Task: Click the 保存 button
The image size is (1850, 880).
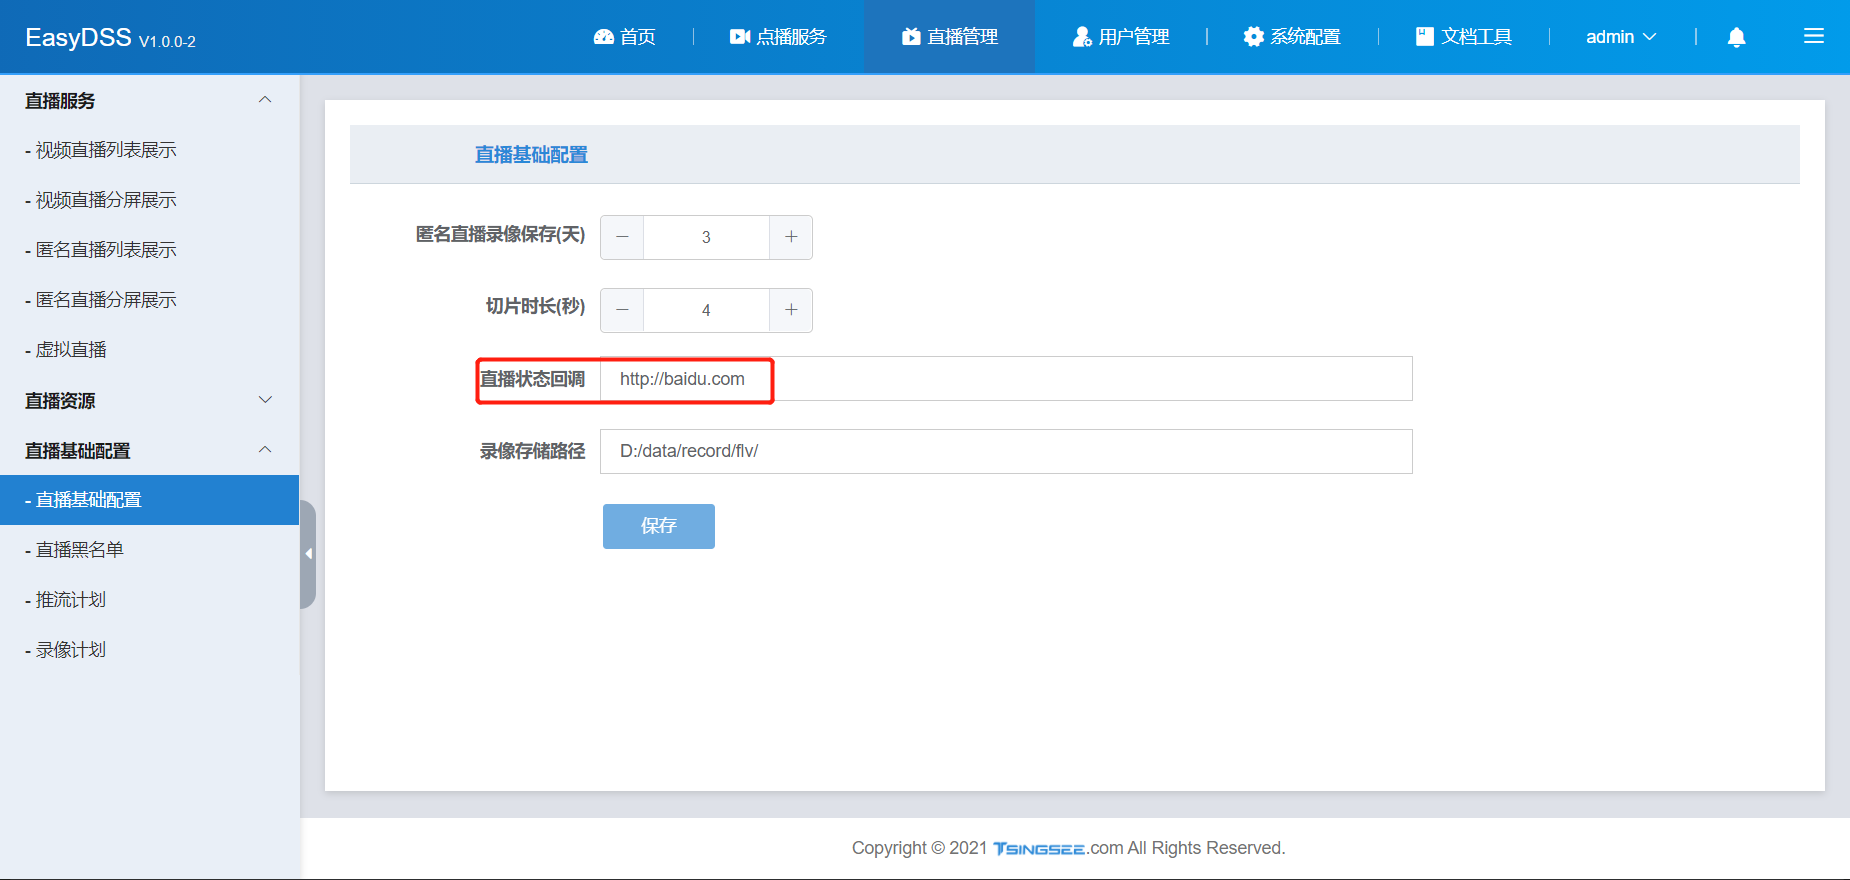Action: coord(659,526)
